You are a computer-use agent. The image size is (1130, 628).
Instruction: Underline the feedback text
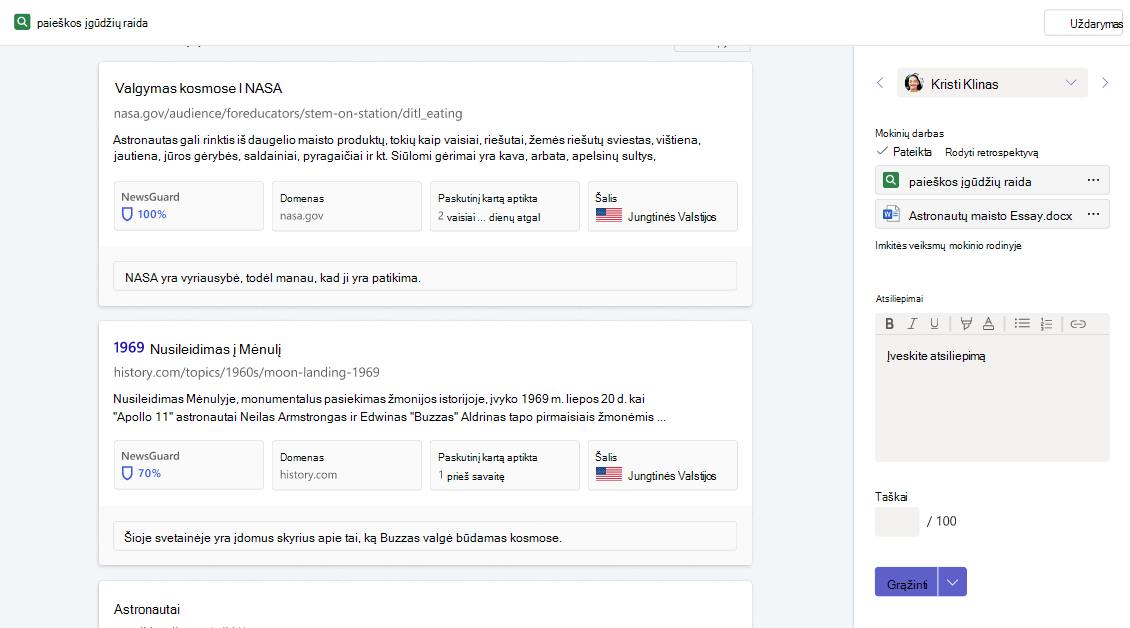click(x=934, y=324)
